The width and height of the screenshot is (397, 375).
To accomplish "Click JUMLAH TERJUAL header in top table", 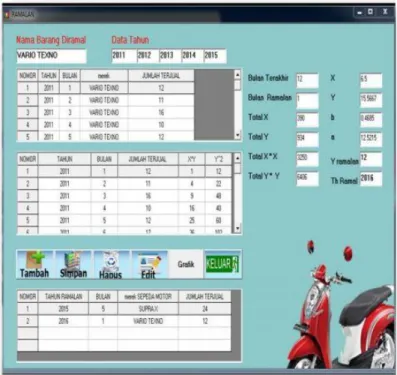I will [161, 76].
